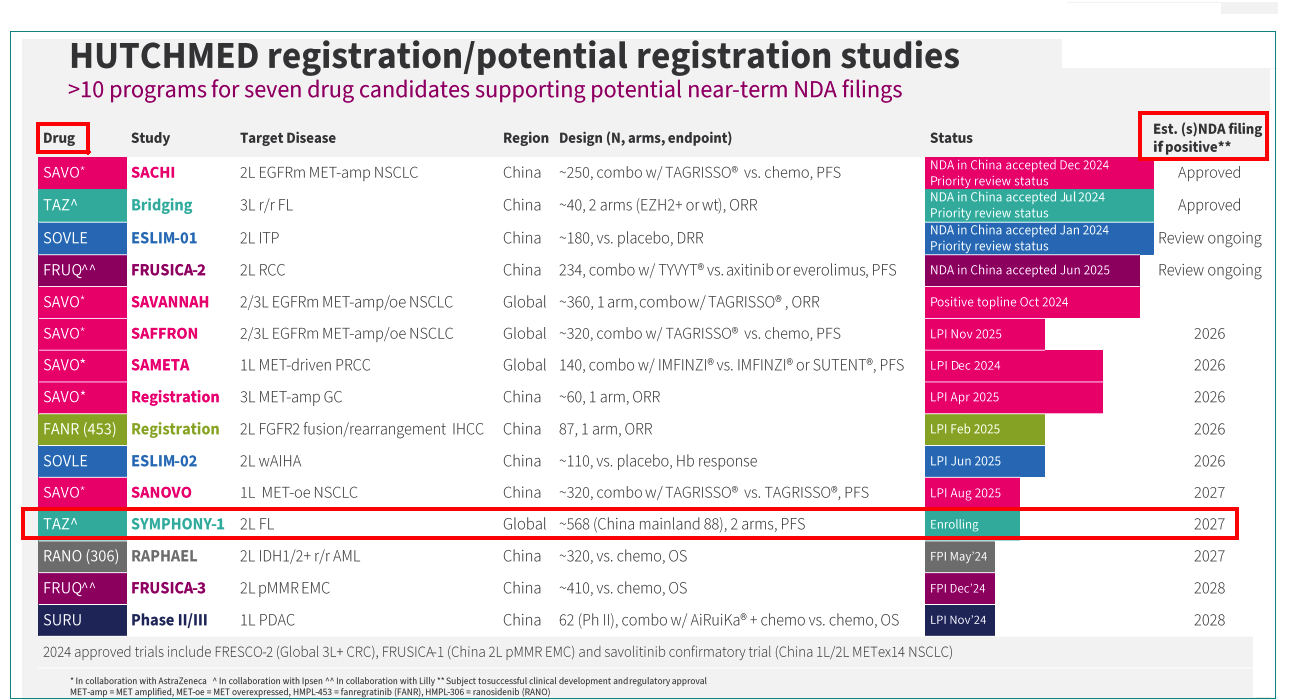This screenshot has height=700, width=1300.
Task: Click the SYMPHONY-1 study name
Action: [x=177, y=524]
